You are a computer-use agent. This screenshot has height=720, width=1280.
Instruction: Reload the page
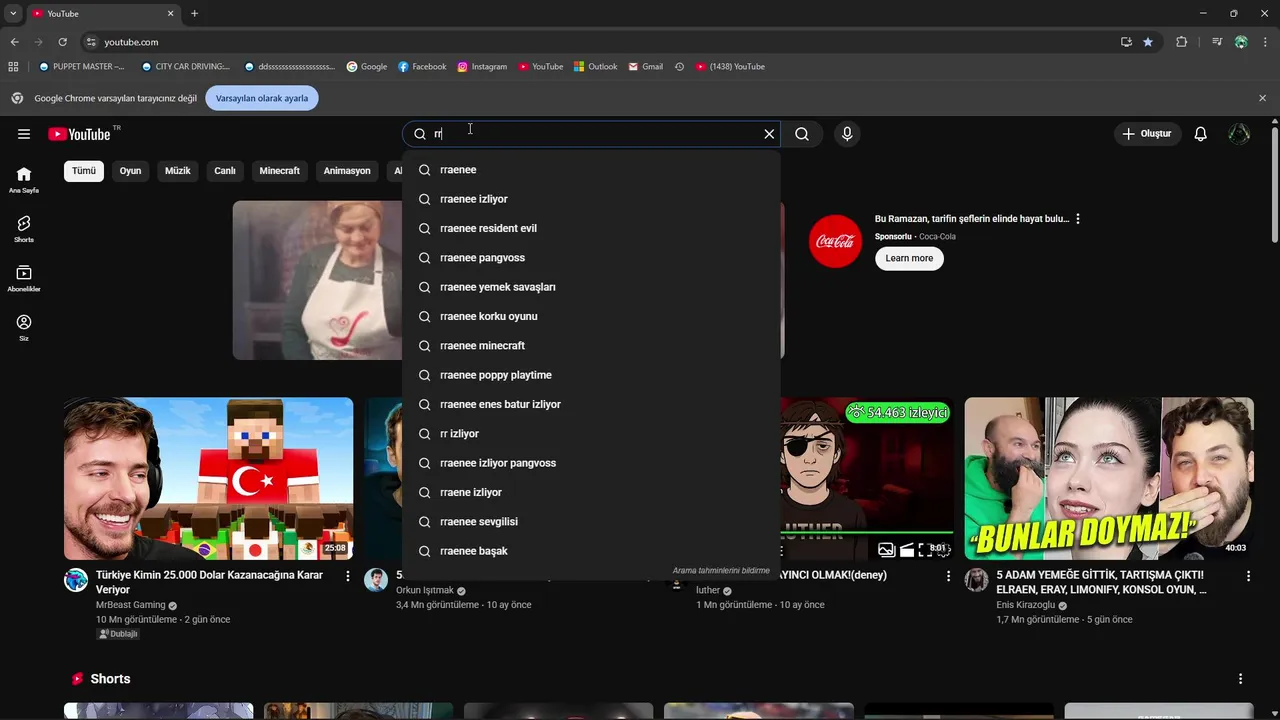click(x=62, y=42)
